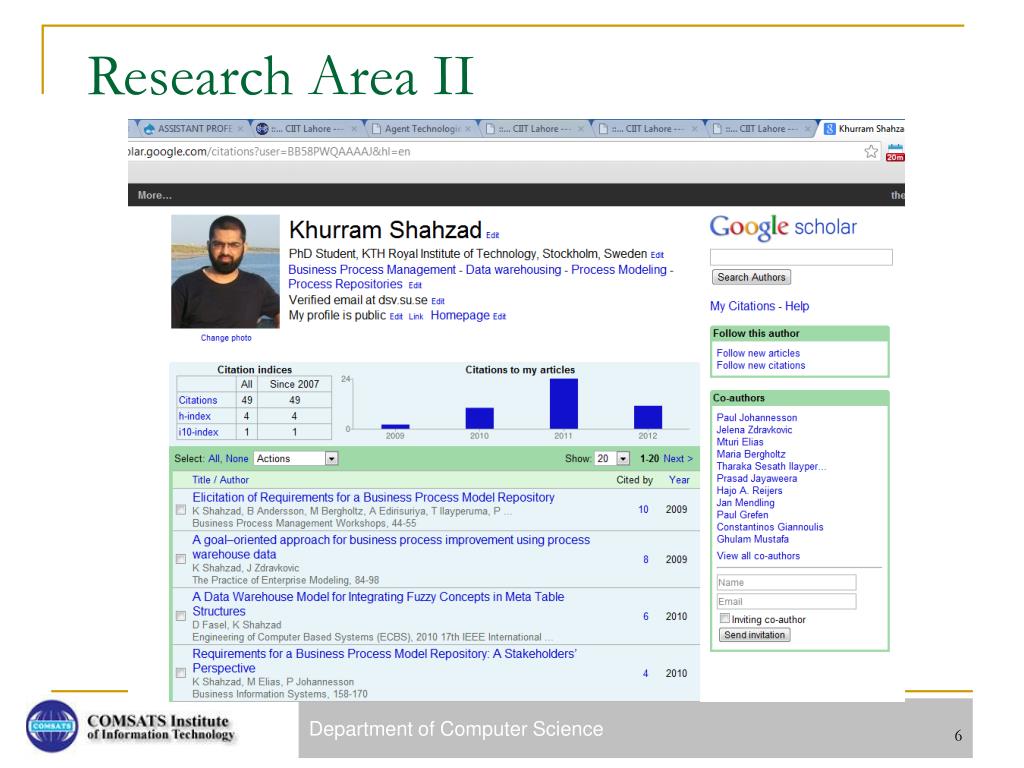
Task: Click the red 20m extension icon
Action: [x=895, y=152]
